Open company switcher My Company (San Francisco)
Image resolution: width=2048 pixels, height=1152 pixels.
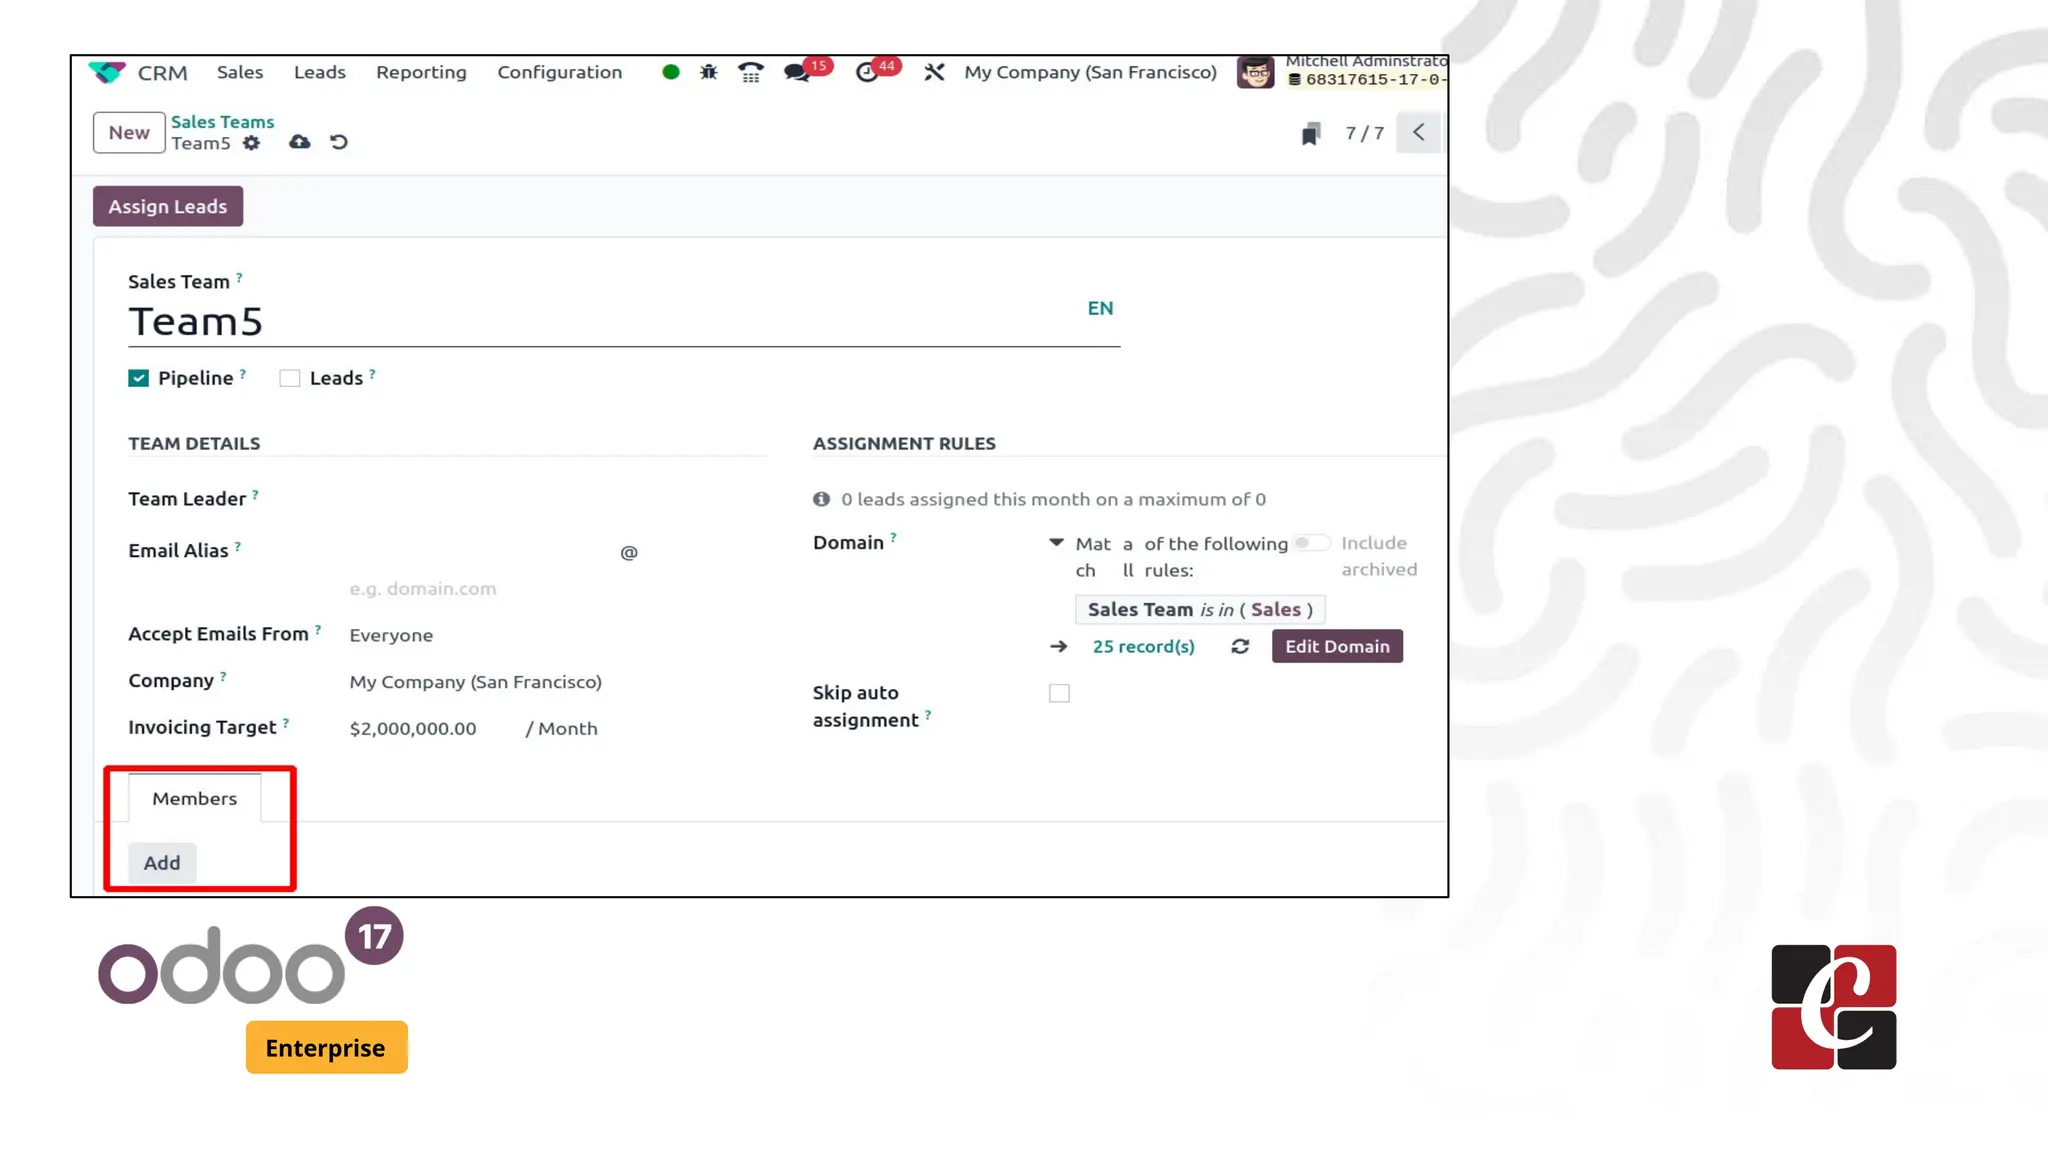[x=1090, y=72]
